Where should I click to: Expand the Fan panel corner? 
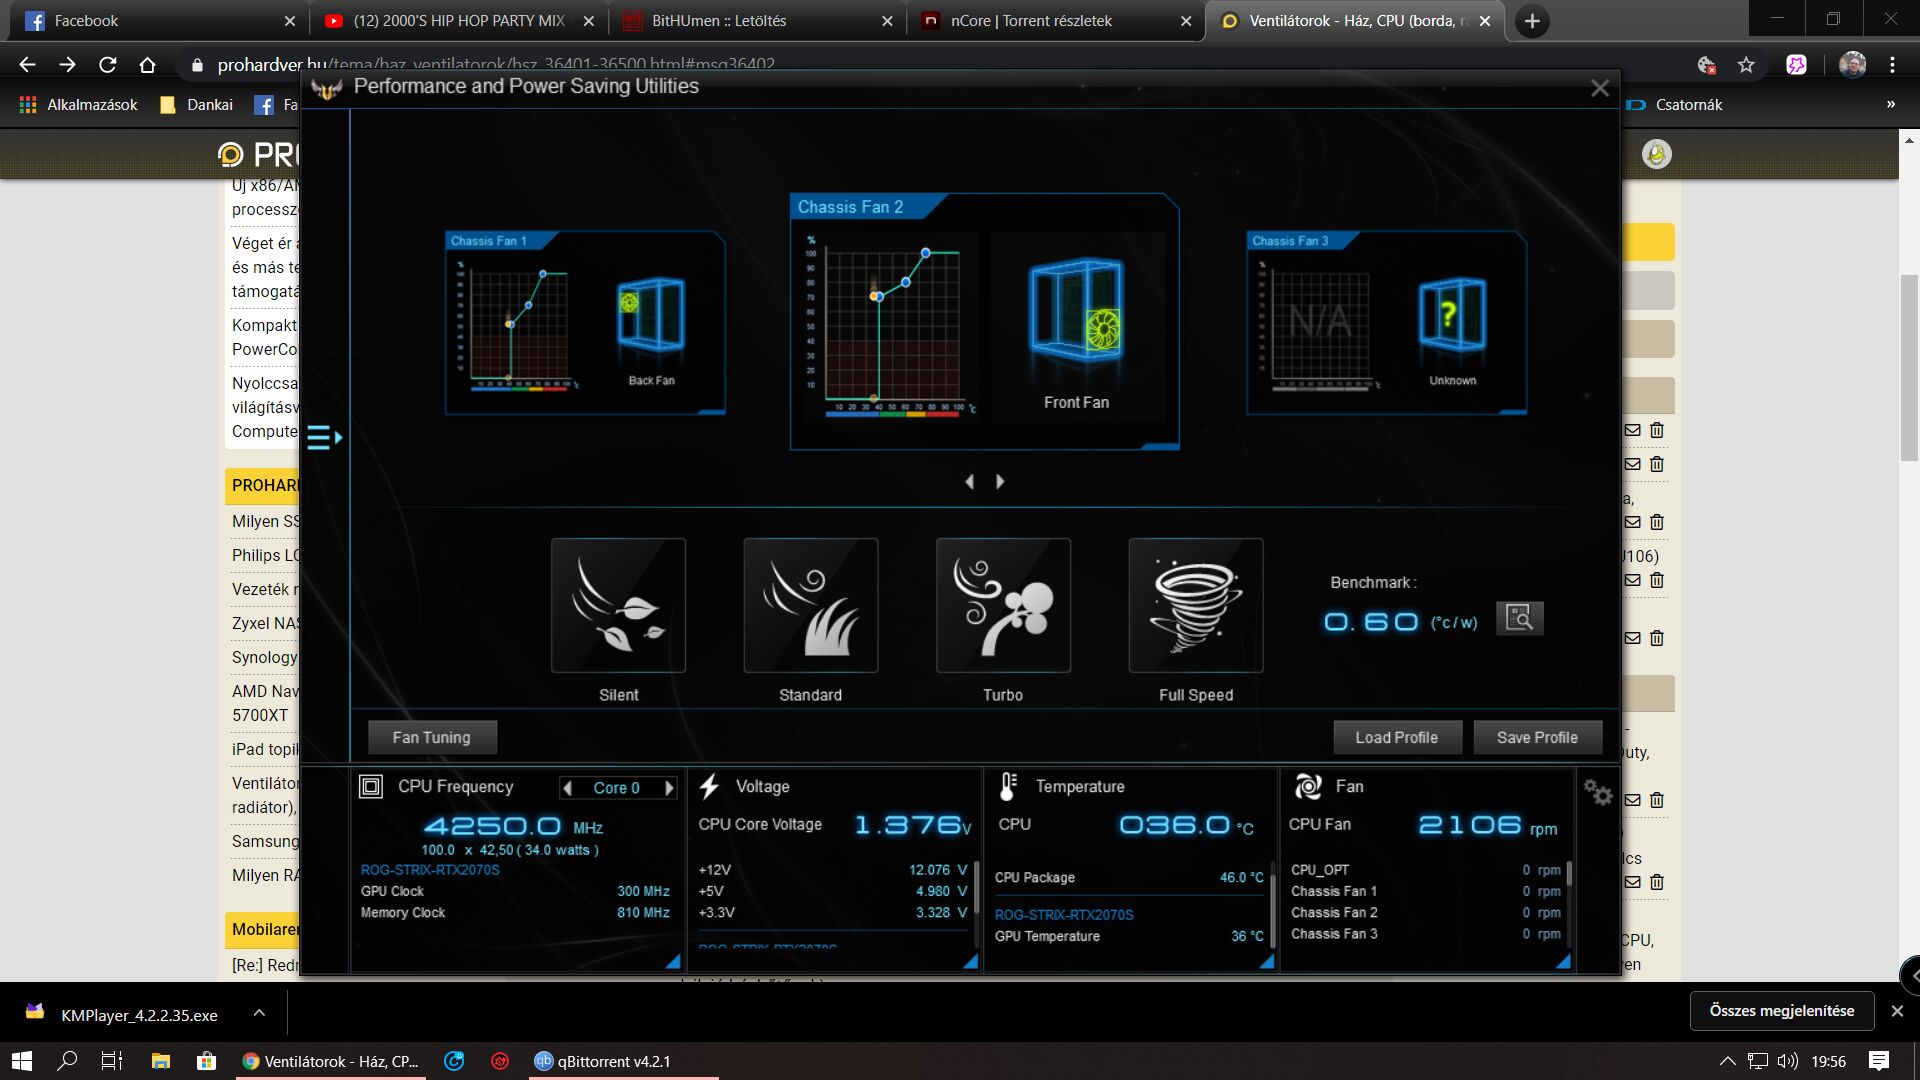pos(1563,961)
